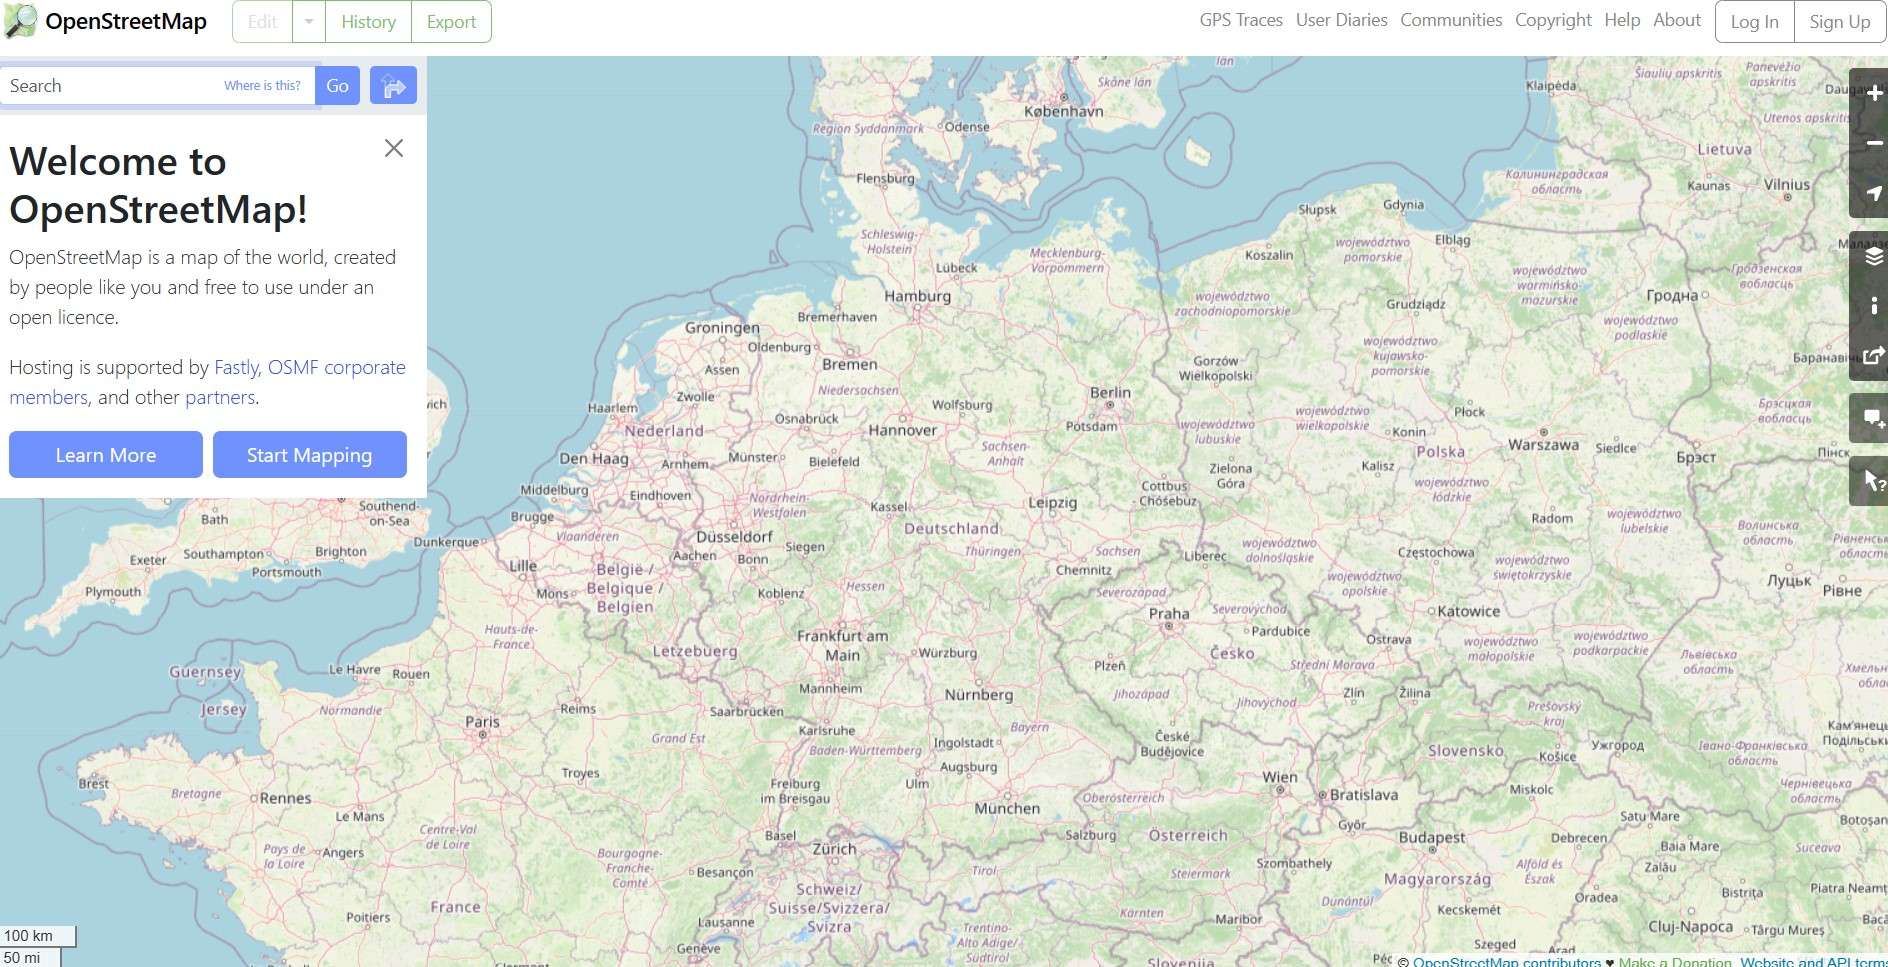This screenshot has width=1888, height=967.
Task: Click the Leipzig label on the map
Action: [x=1053, y=502]
